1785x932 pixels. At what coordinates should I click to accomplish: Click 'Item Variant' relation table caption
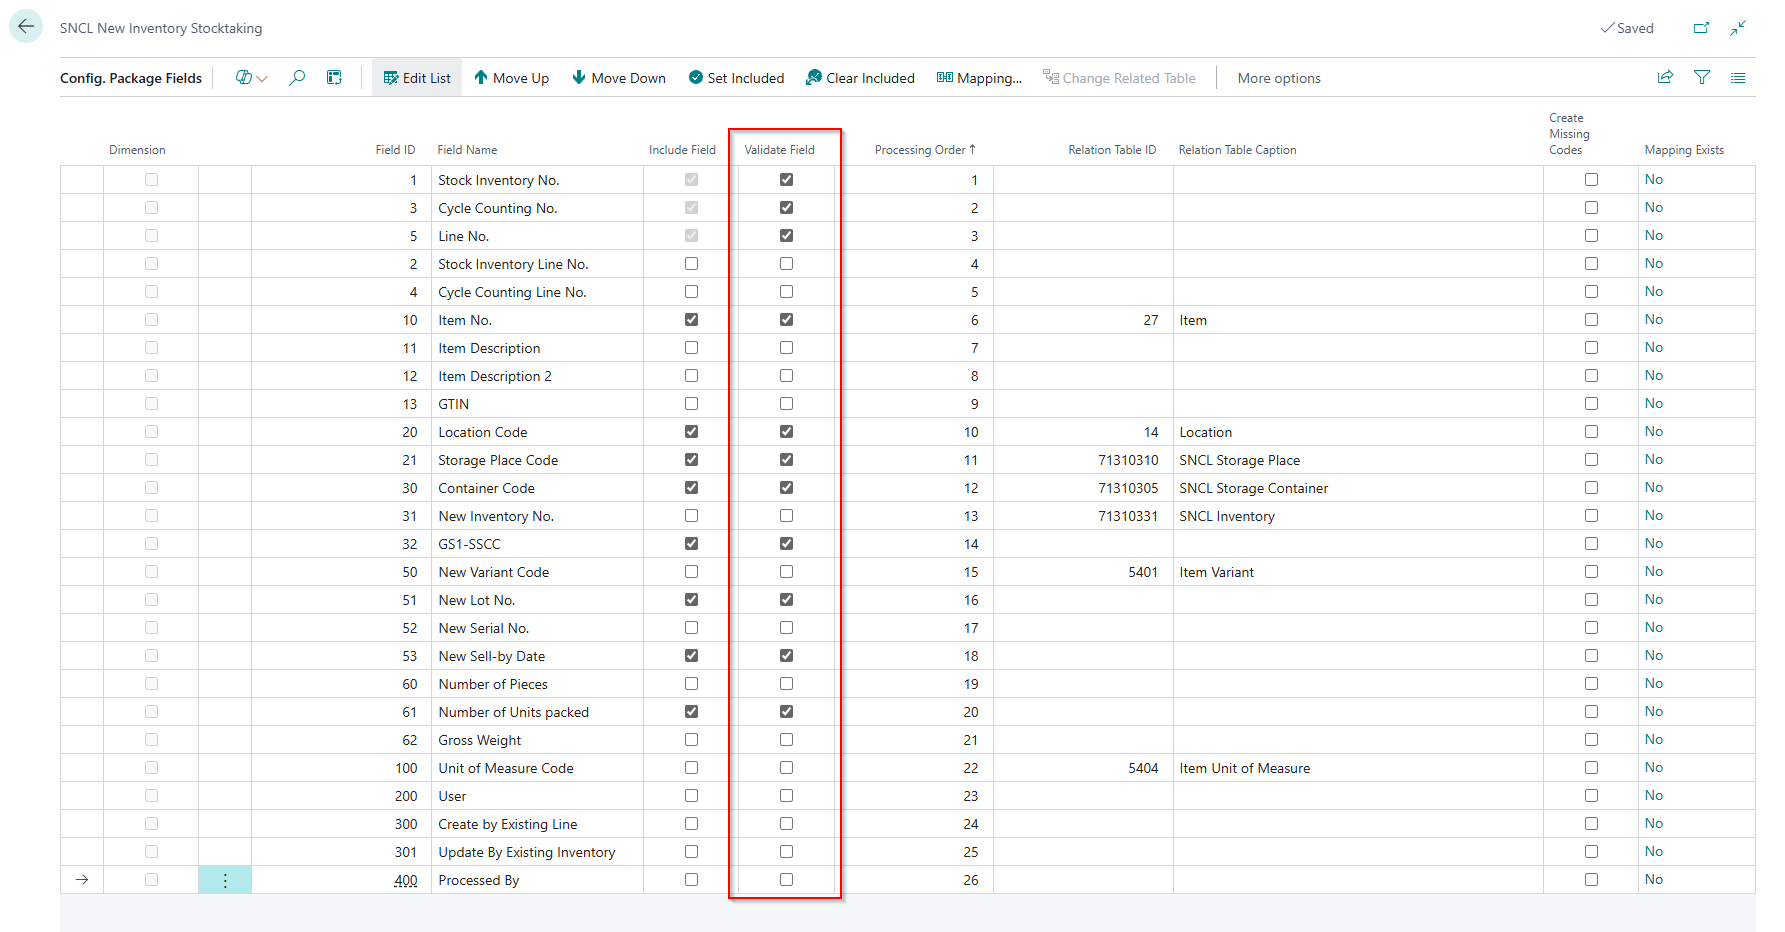[x=1216, y=572]
